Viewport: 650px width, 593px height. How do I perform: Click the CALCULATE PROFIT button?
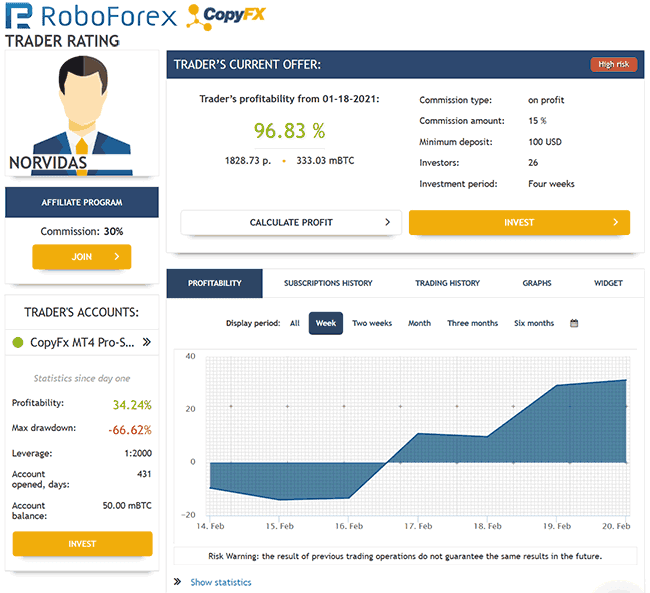click(x=291, y=222)
